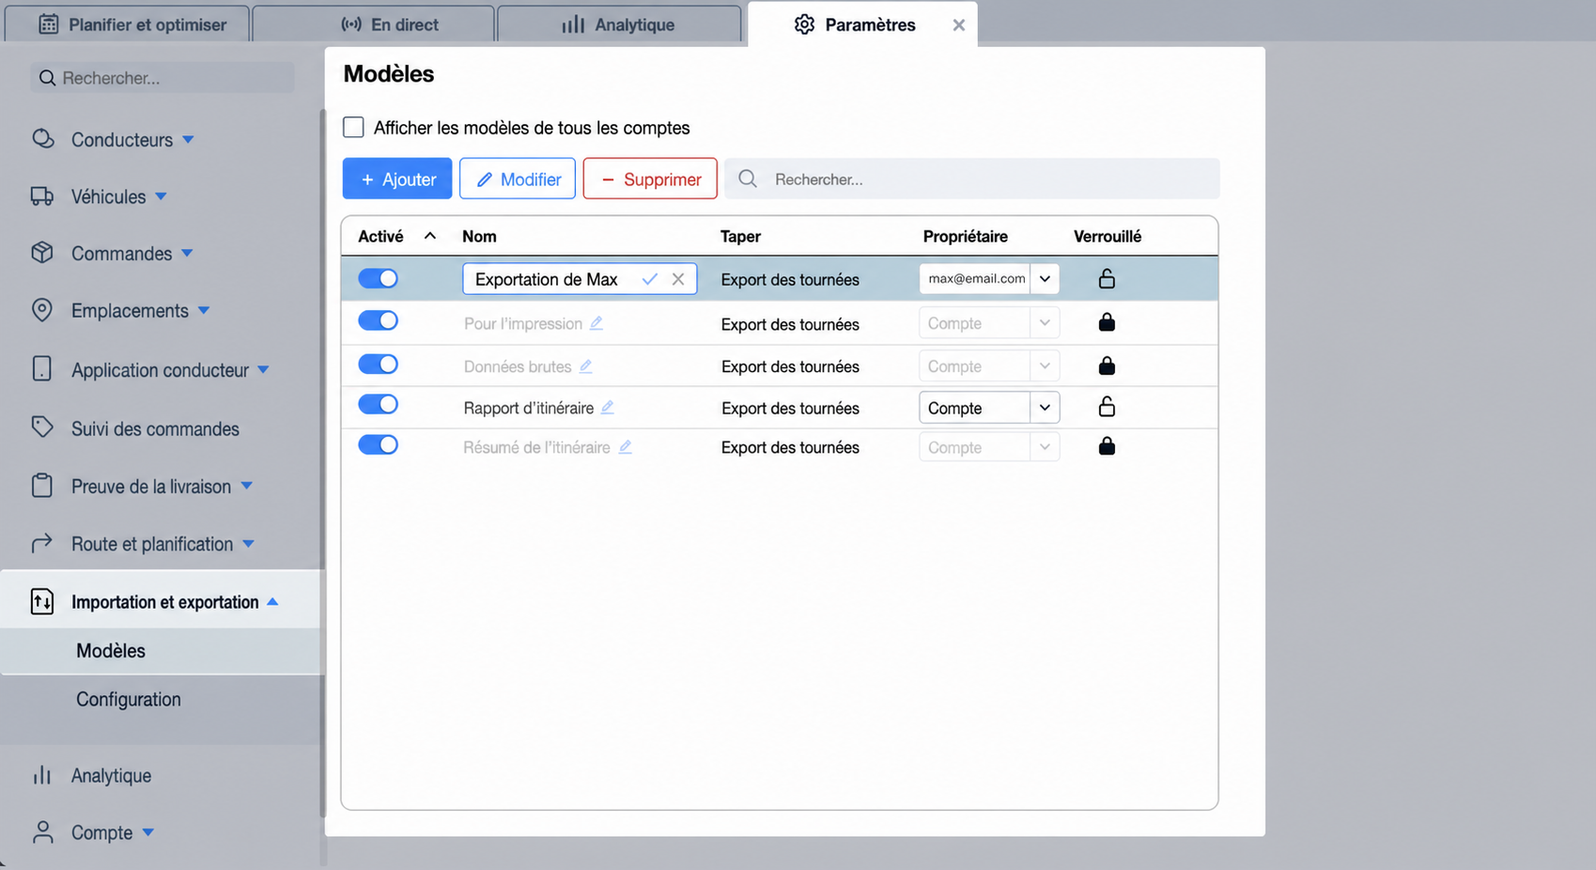Disable the 'Données brutes' template switch
Viewport: 1596px width, 870px height.
click(378, 364)
